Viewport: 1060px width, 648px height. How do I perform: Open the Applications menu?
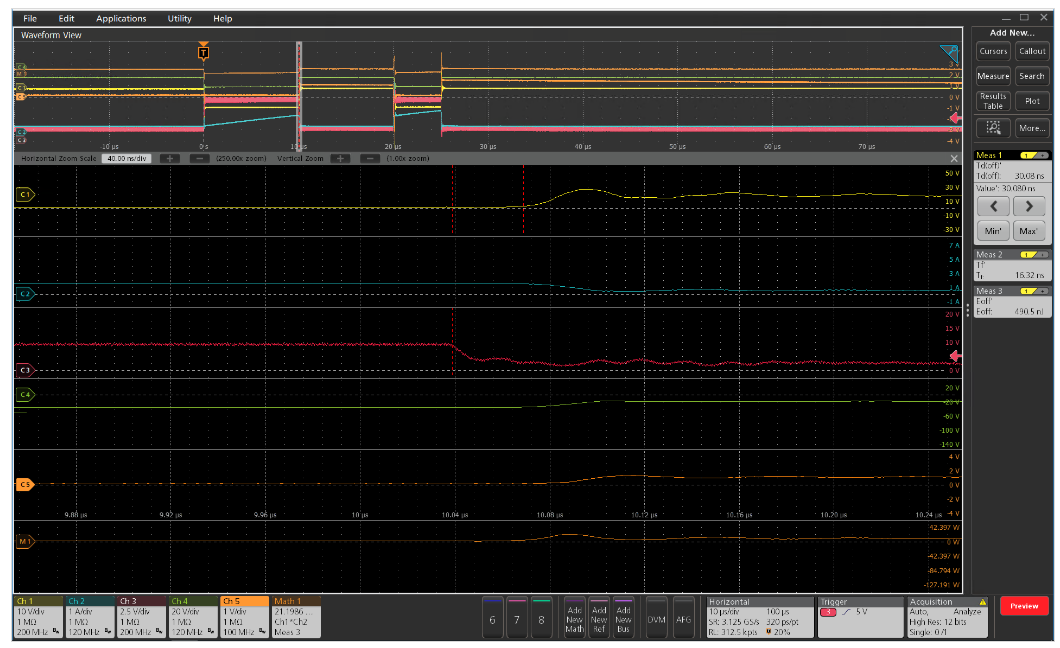[x=120, y=18]
